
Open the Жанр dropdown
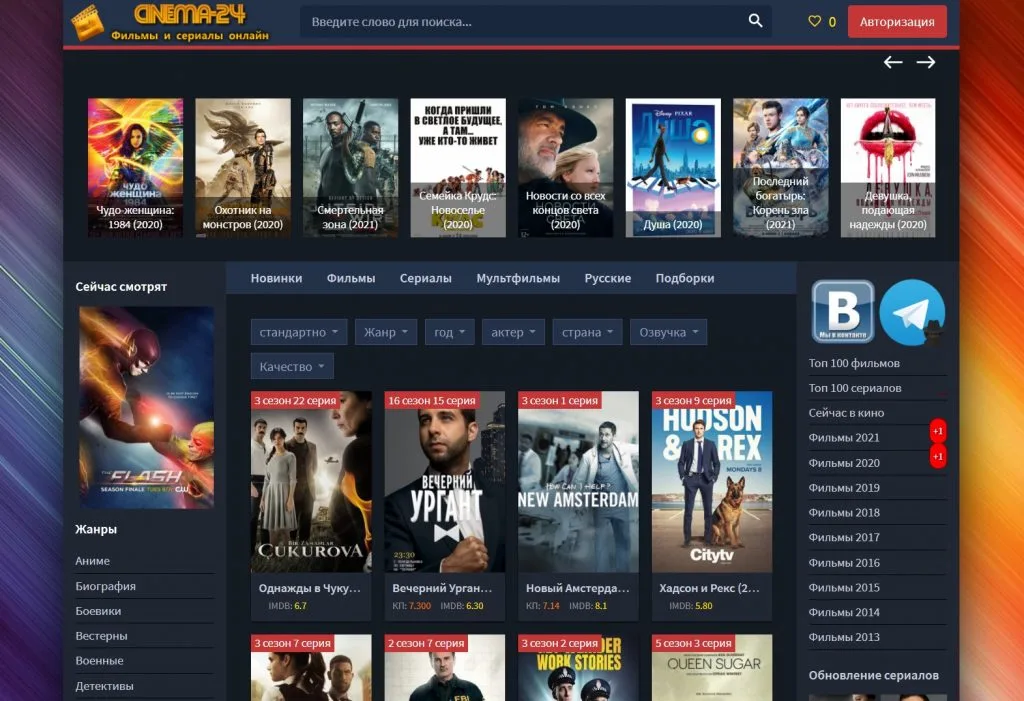click(385, 331)
